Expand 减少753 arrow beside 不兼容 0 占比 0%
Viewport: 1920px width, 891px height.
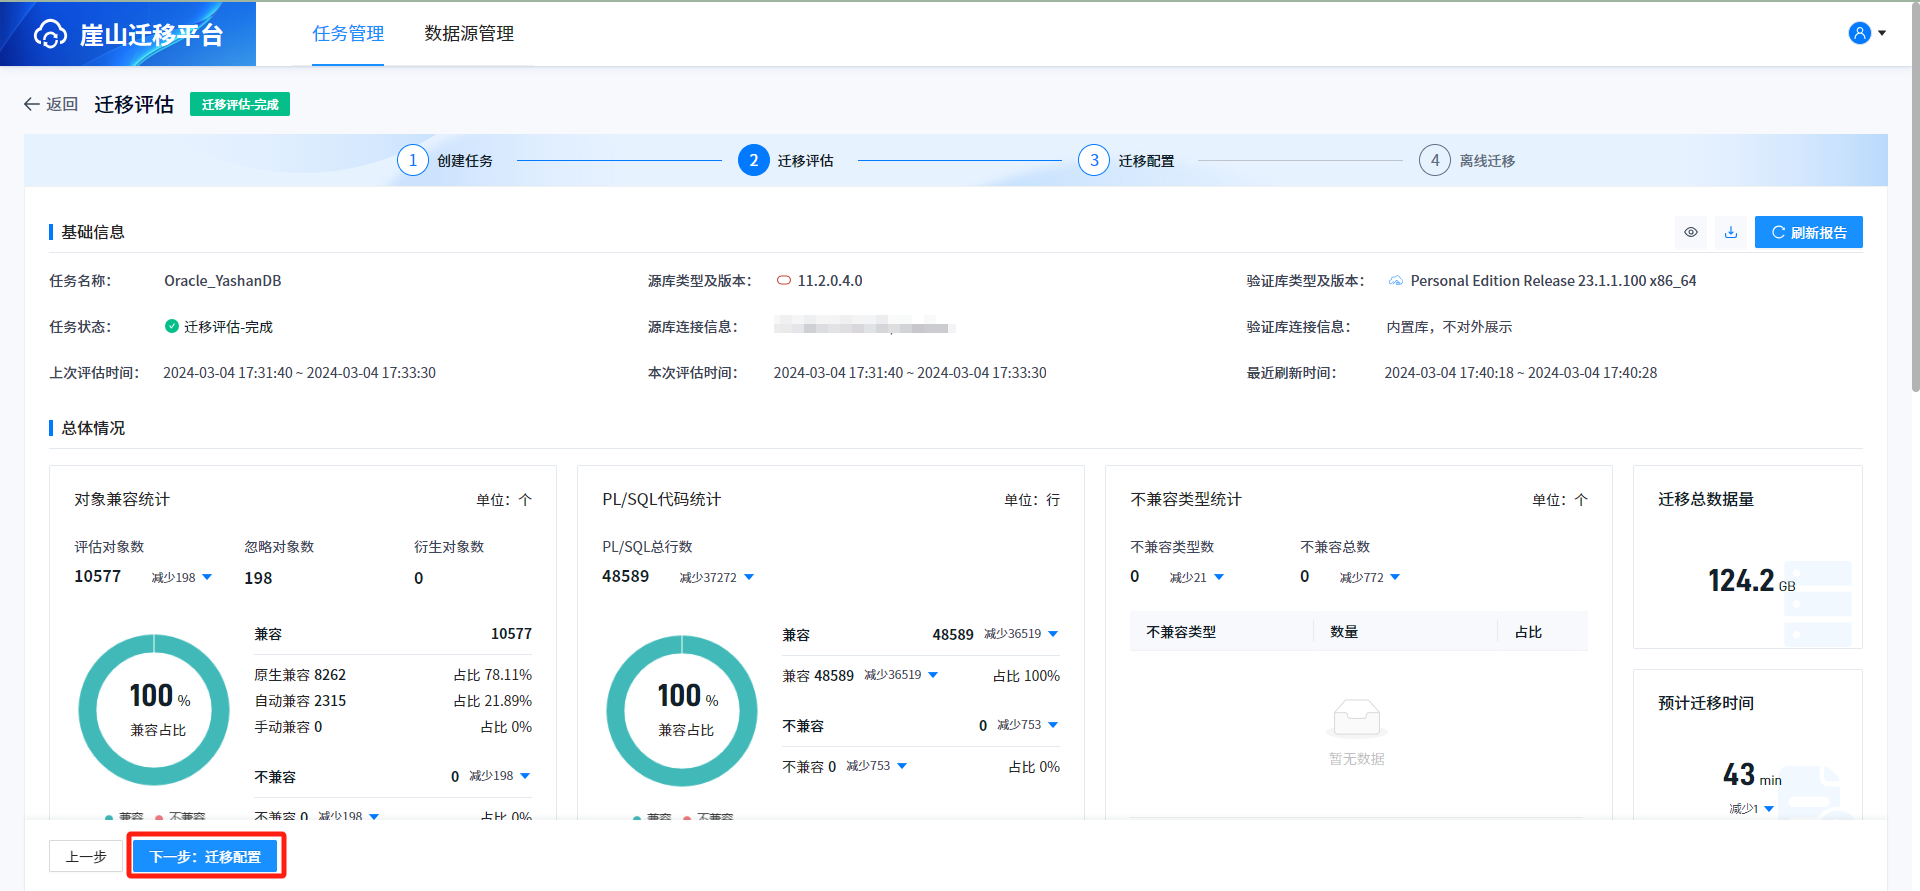[902, 766]
